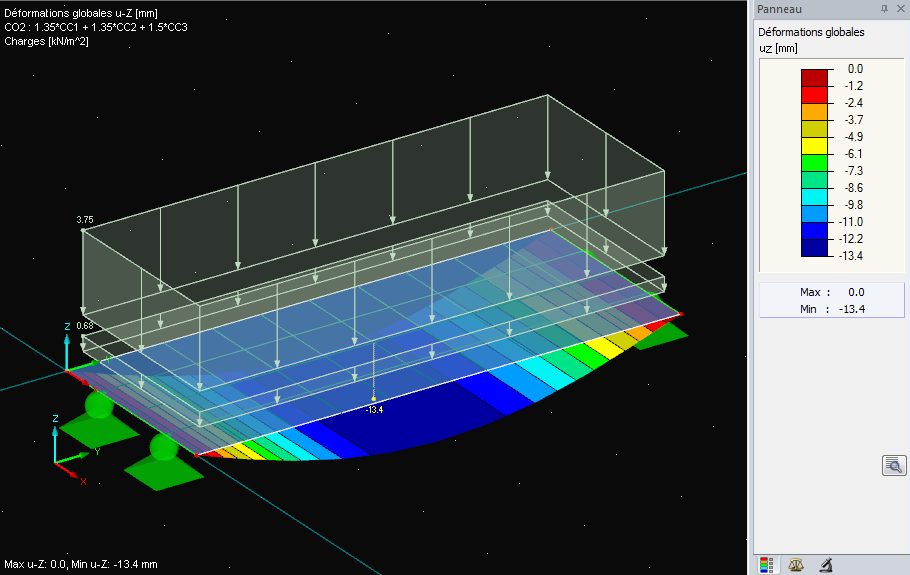This screenshot has height=575, width=910.
Task: Pin the Panneau panel with the pushpin
Action: (x=884, y=9)
